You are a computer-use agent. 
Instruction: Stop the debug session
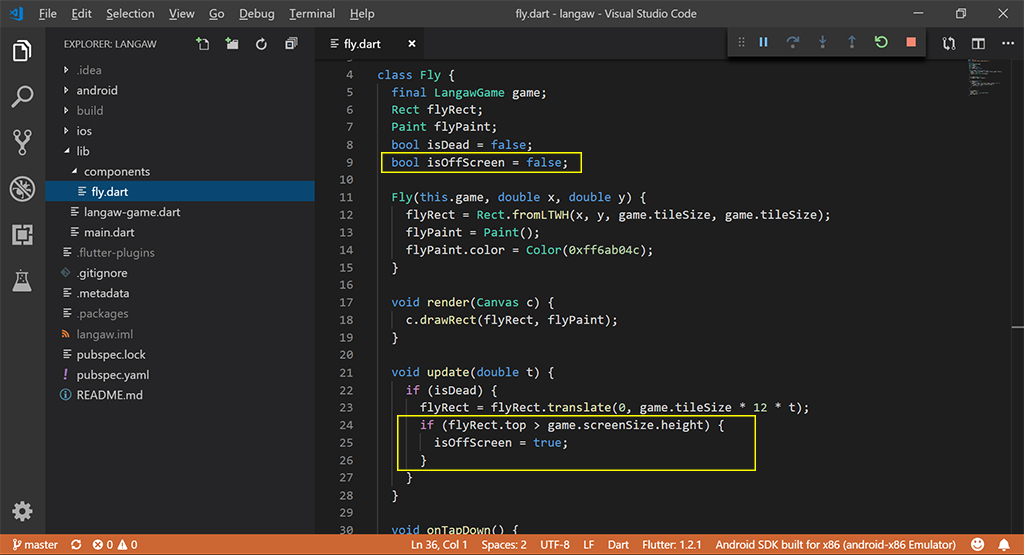pos(910,42)
